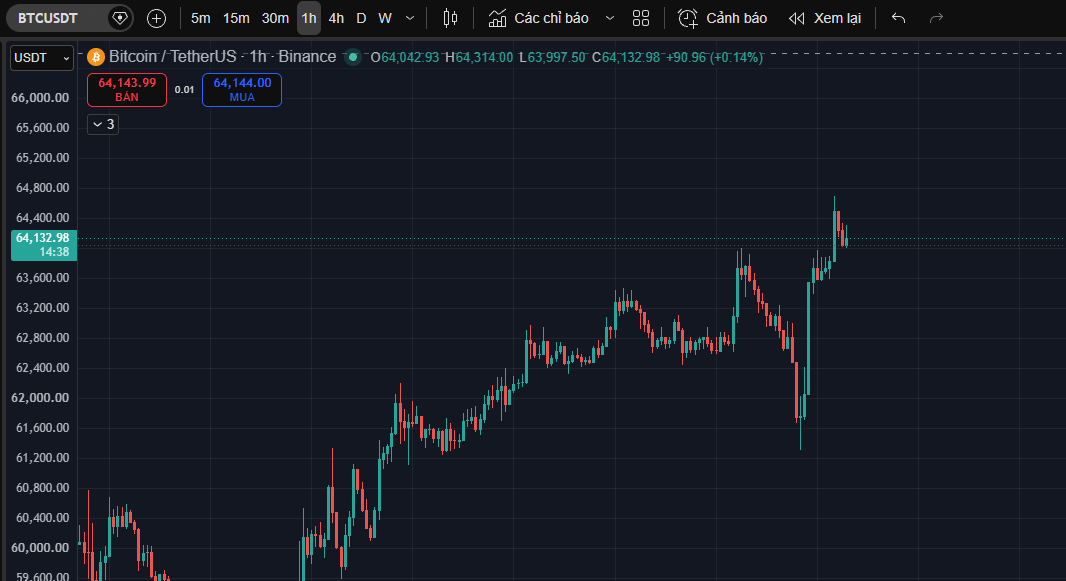
Task: Click the +90.96 (+0.14%) change value
Action: pyautogui.click(x=715, y=58)
